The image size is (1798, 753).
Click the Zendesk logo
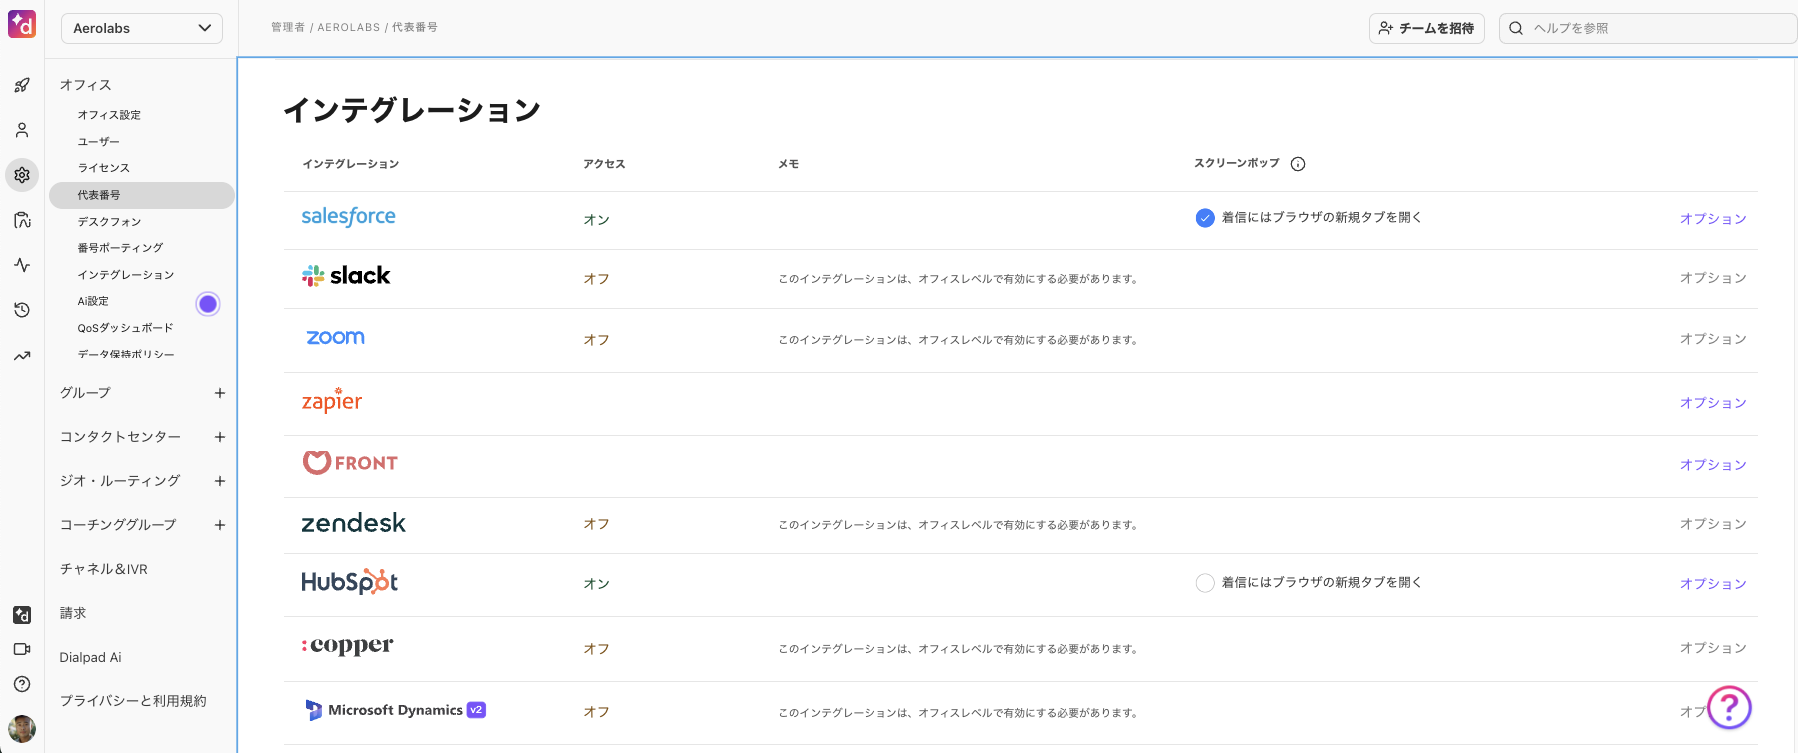click(x=353, y=523)
